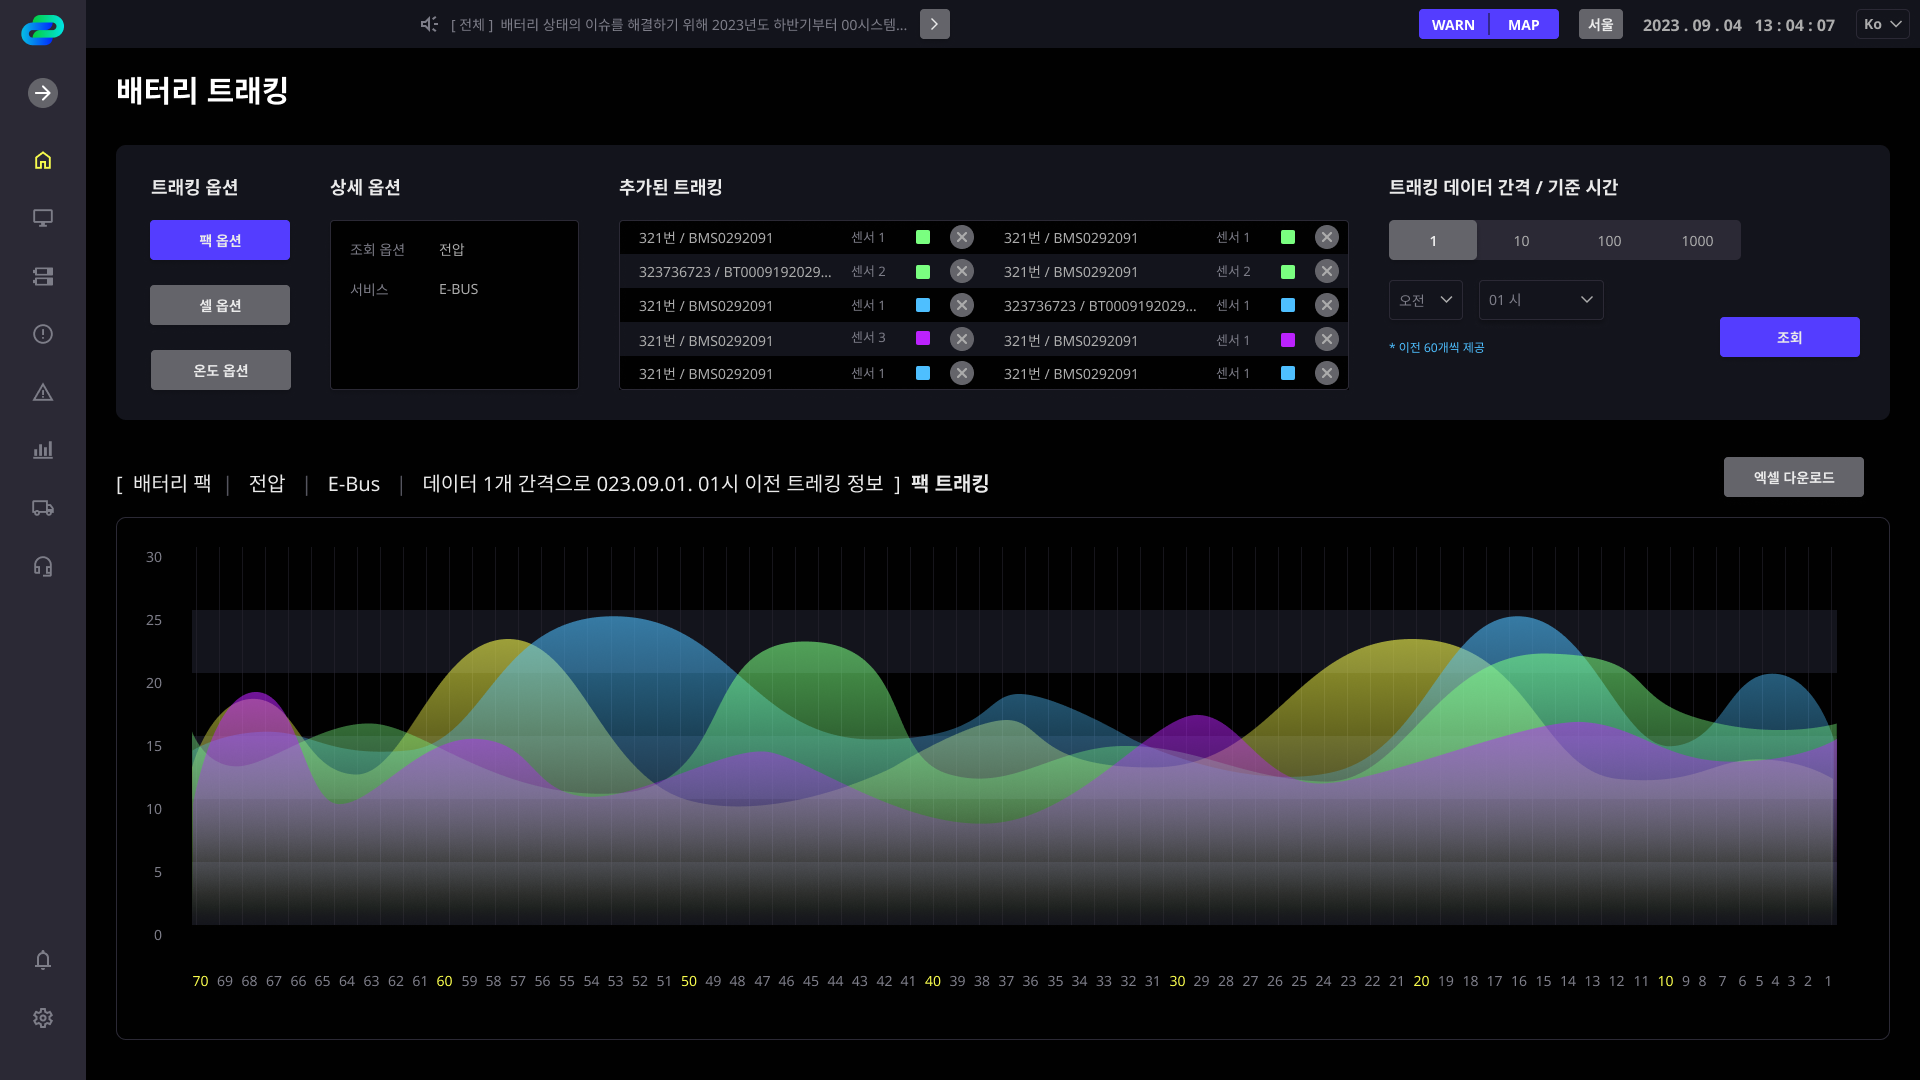Open the notification bell in the sidebar
The width and height of the screenshot is (1920, 1080).
pyautogui.click(x=43, y=960)
